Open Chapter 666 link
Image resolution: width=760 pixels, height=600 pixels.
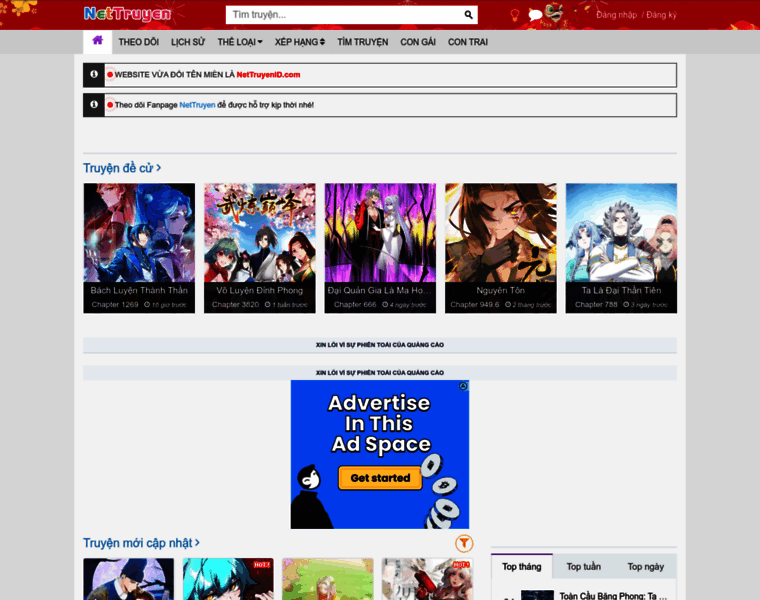click(355, 305)
